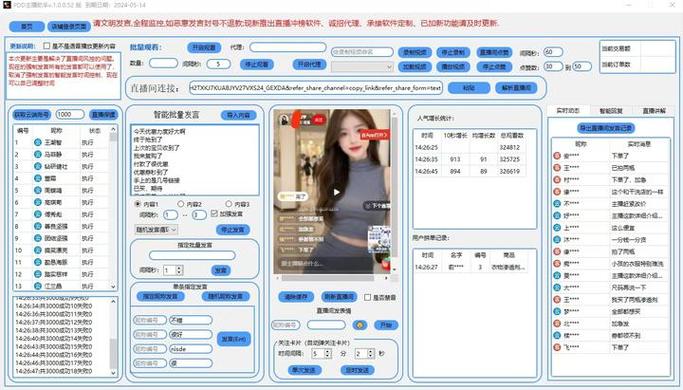Switch to the 智能回复 tab
Viewport: 683px width, 390px height.
coord(611,111)
